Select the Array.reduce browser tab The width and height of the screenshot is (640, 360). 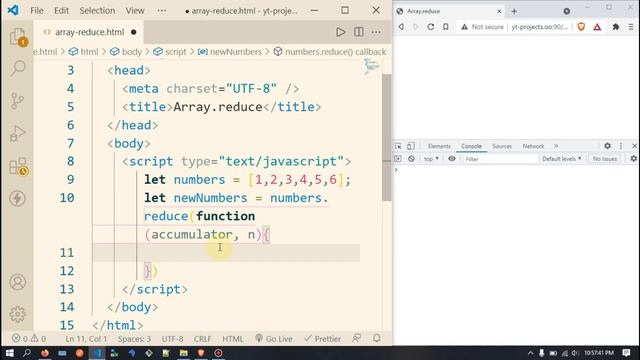448,11
